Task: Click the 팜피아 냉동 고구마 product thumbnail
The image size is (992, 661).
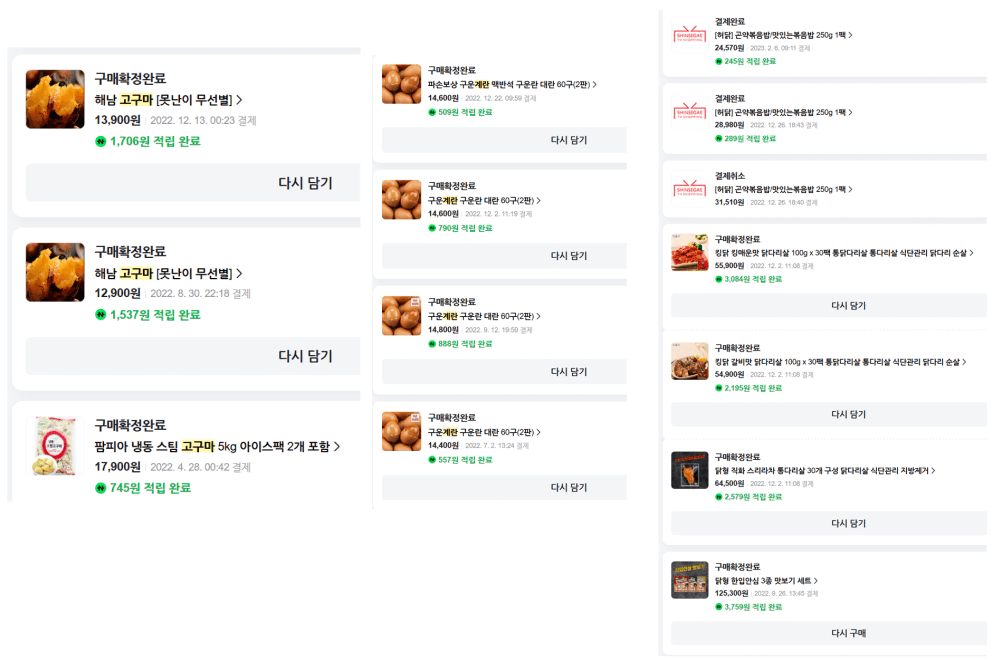Action: click(x=55, y=446)
